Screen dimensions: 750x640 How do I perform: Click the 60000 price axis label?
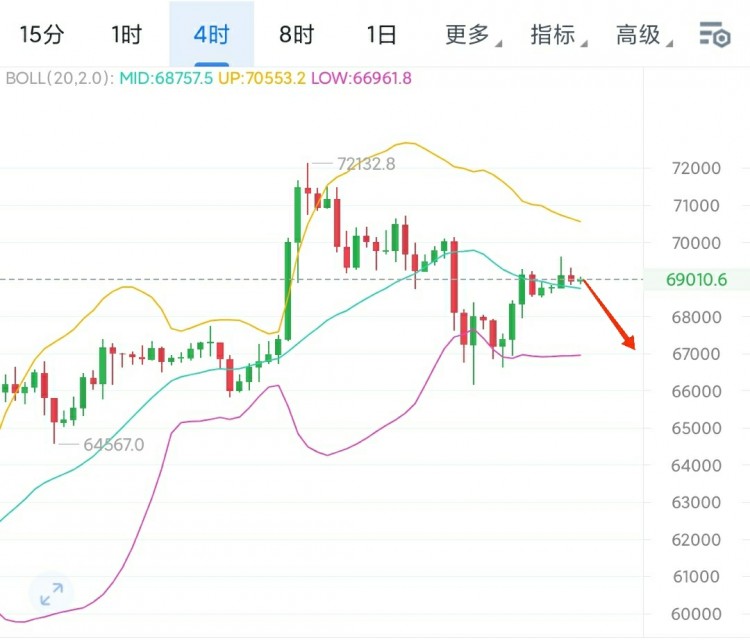pos(696,614)
